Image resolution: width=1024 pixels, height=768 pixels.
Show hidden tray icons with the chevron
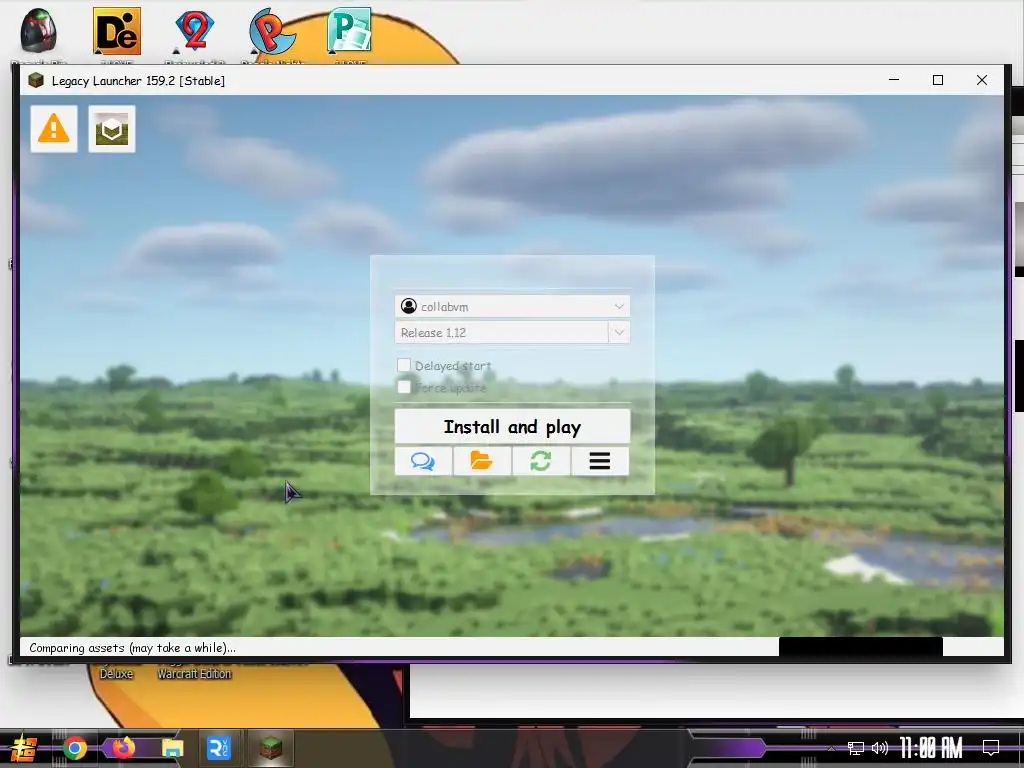[831, 748]
